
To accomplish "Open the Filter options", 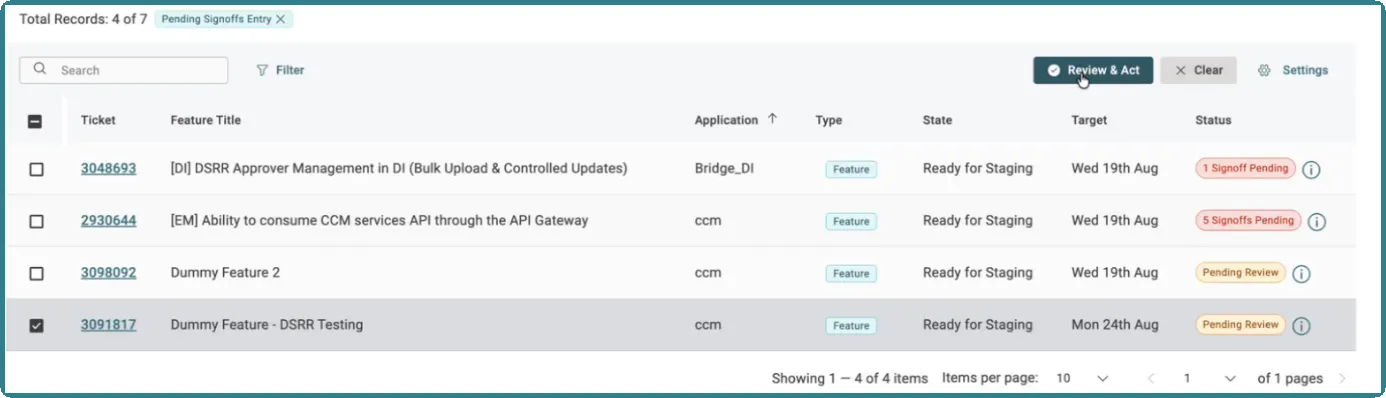I will tap(280, 70).
